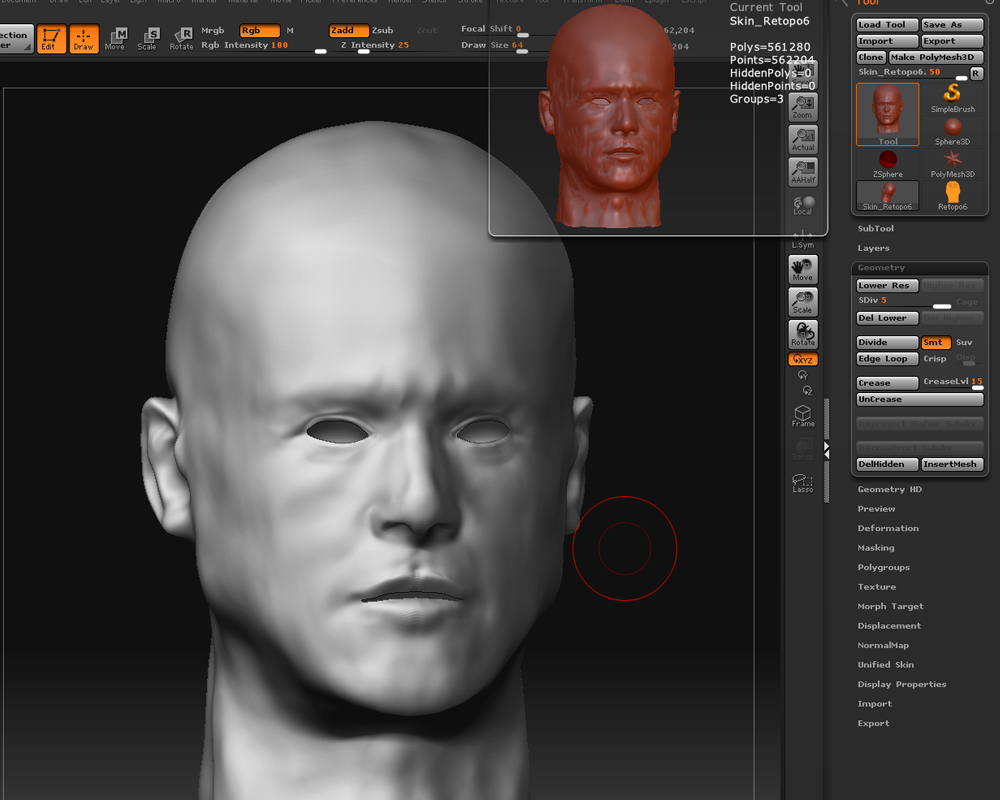
Task: Click the Divide button
Action: click(886, 342)
